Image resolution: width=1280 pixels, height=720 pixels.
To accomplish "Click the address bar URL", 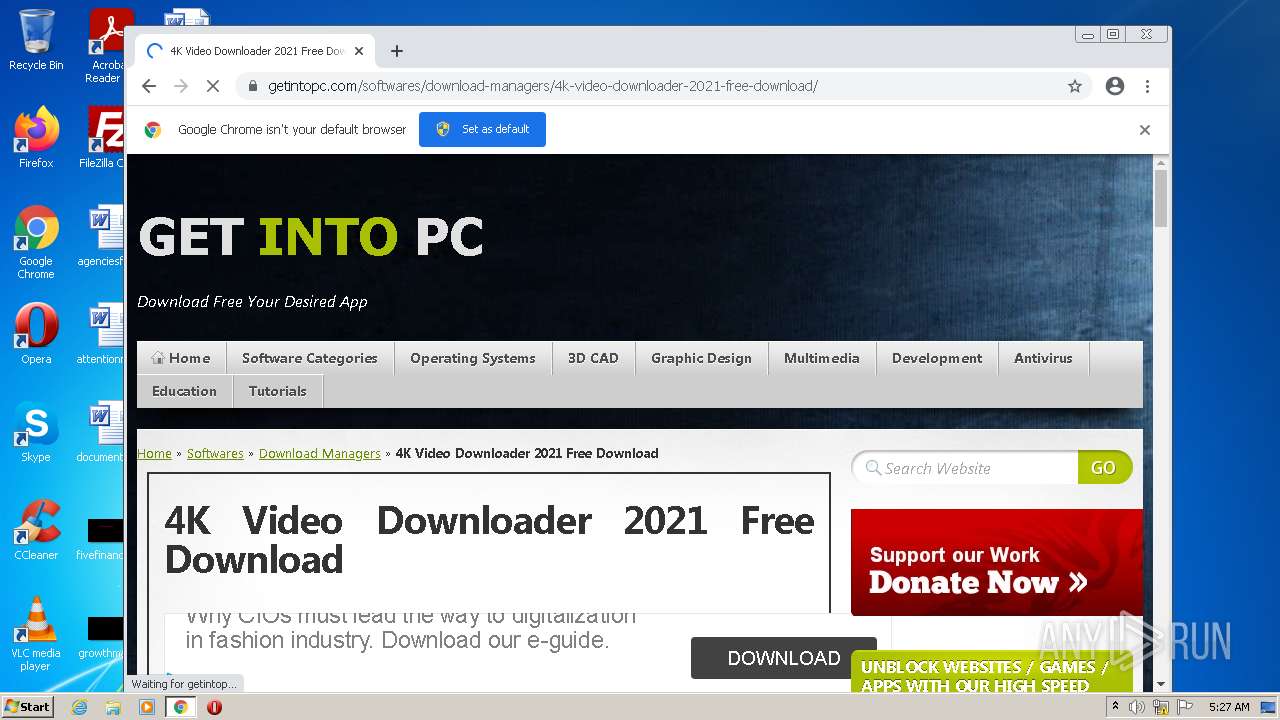I will [x=543, y=86].
